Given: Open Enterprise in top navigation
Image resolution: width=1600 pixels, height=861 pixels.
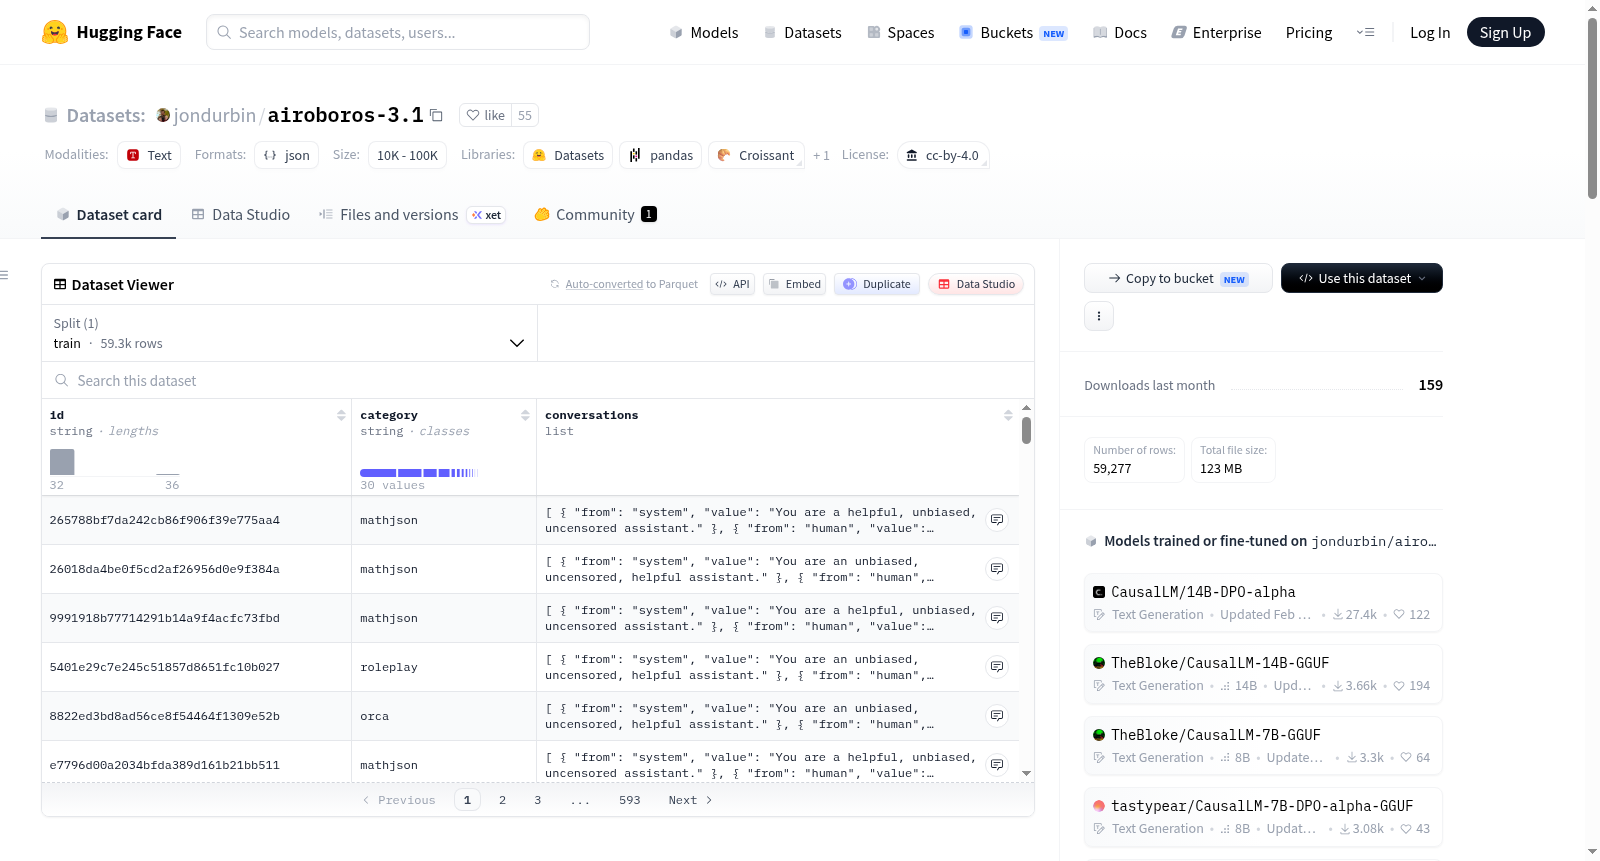Looking at the screenshot, I should click(1216, 32).
